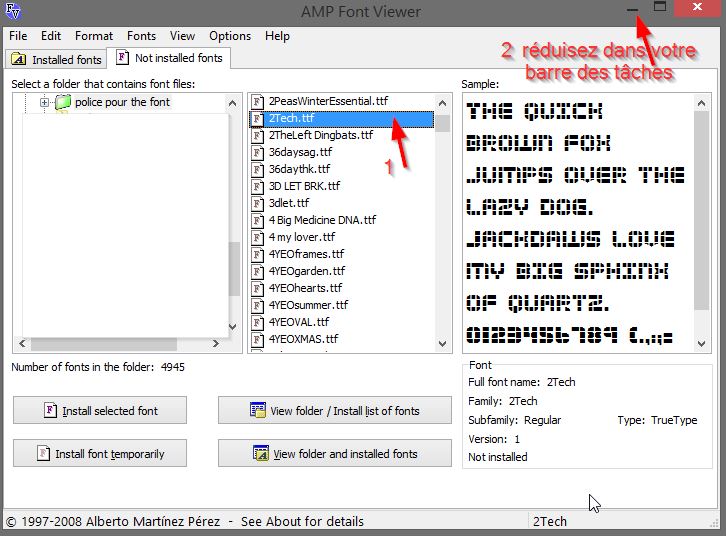Open the Fonts menu

click(141, 36)
